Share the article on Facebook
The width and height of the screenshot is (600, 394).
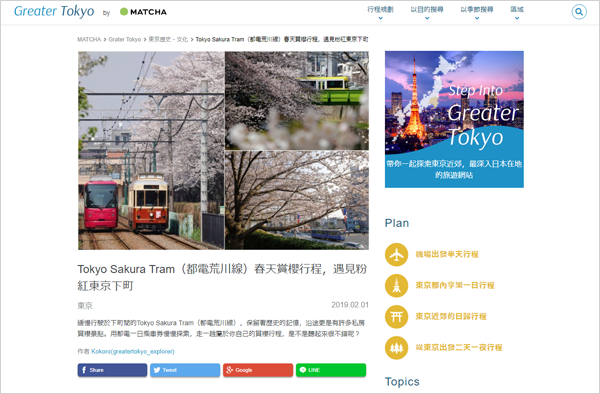pyautogui.click(x=112, y=370)
